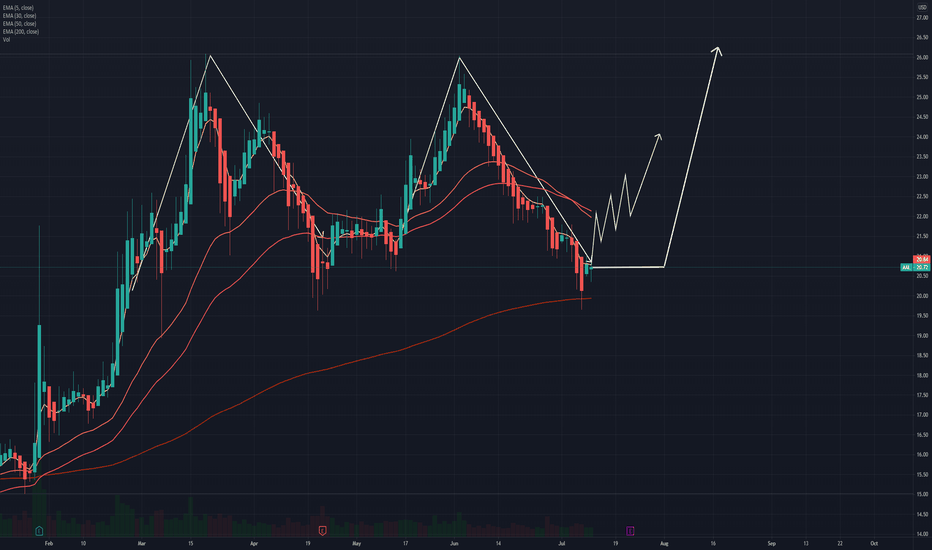Click the Jun label on time axis
Image resolution: width=932 pixels, height=550 pixels.
coord(454,543)
